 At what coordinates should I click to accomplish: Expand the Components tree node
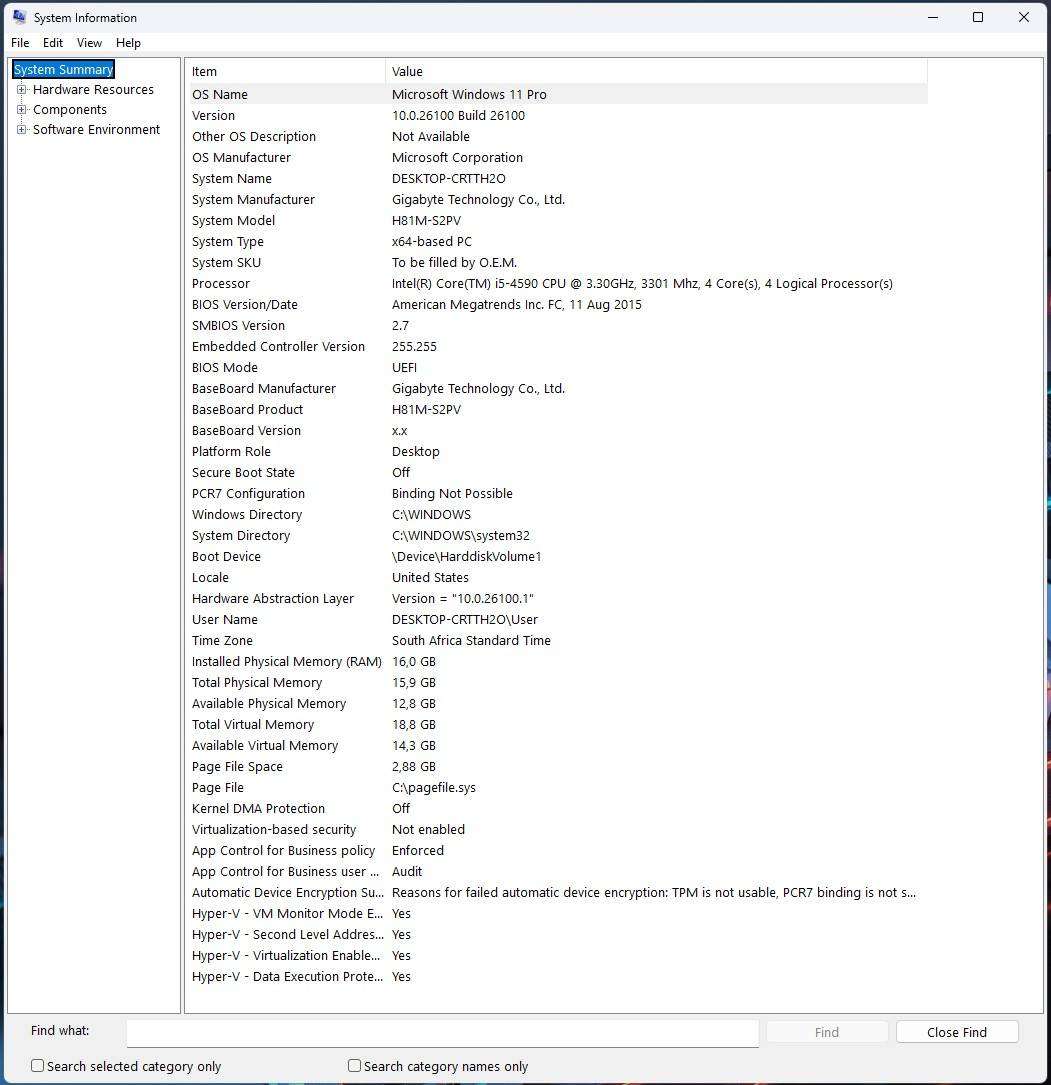point(22,109)
